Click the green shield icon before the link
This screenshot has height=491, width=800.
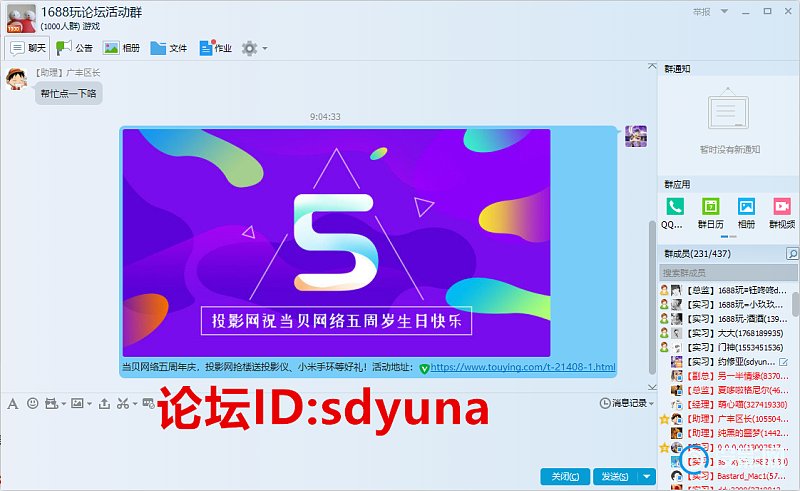(x=424, y=368)
